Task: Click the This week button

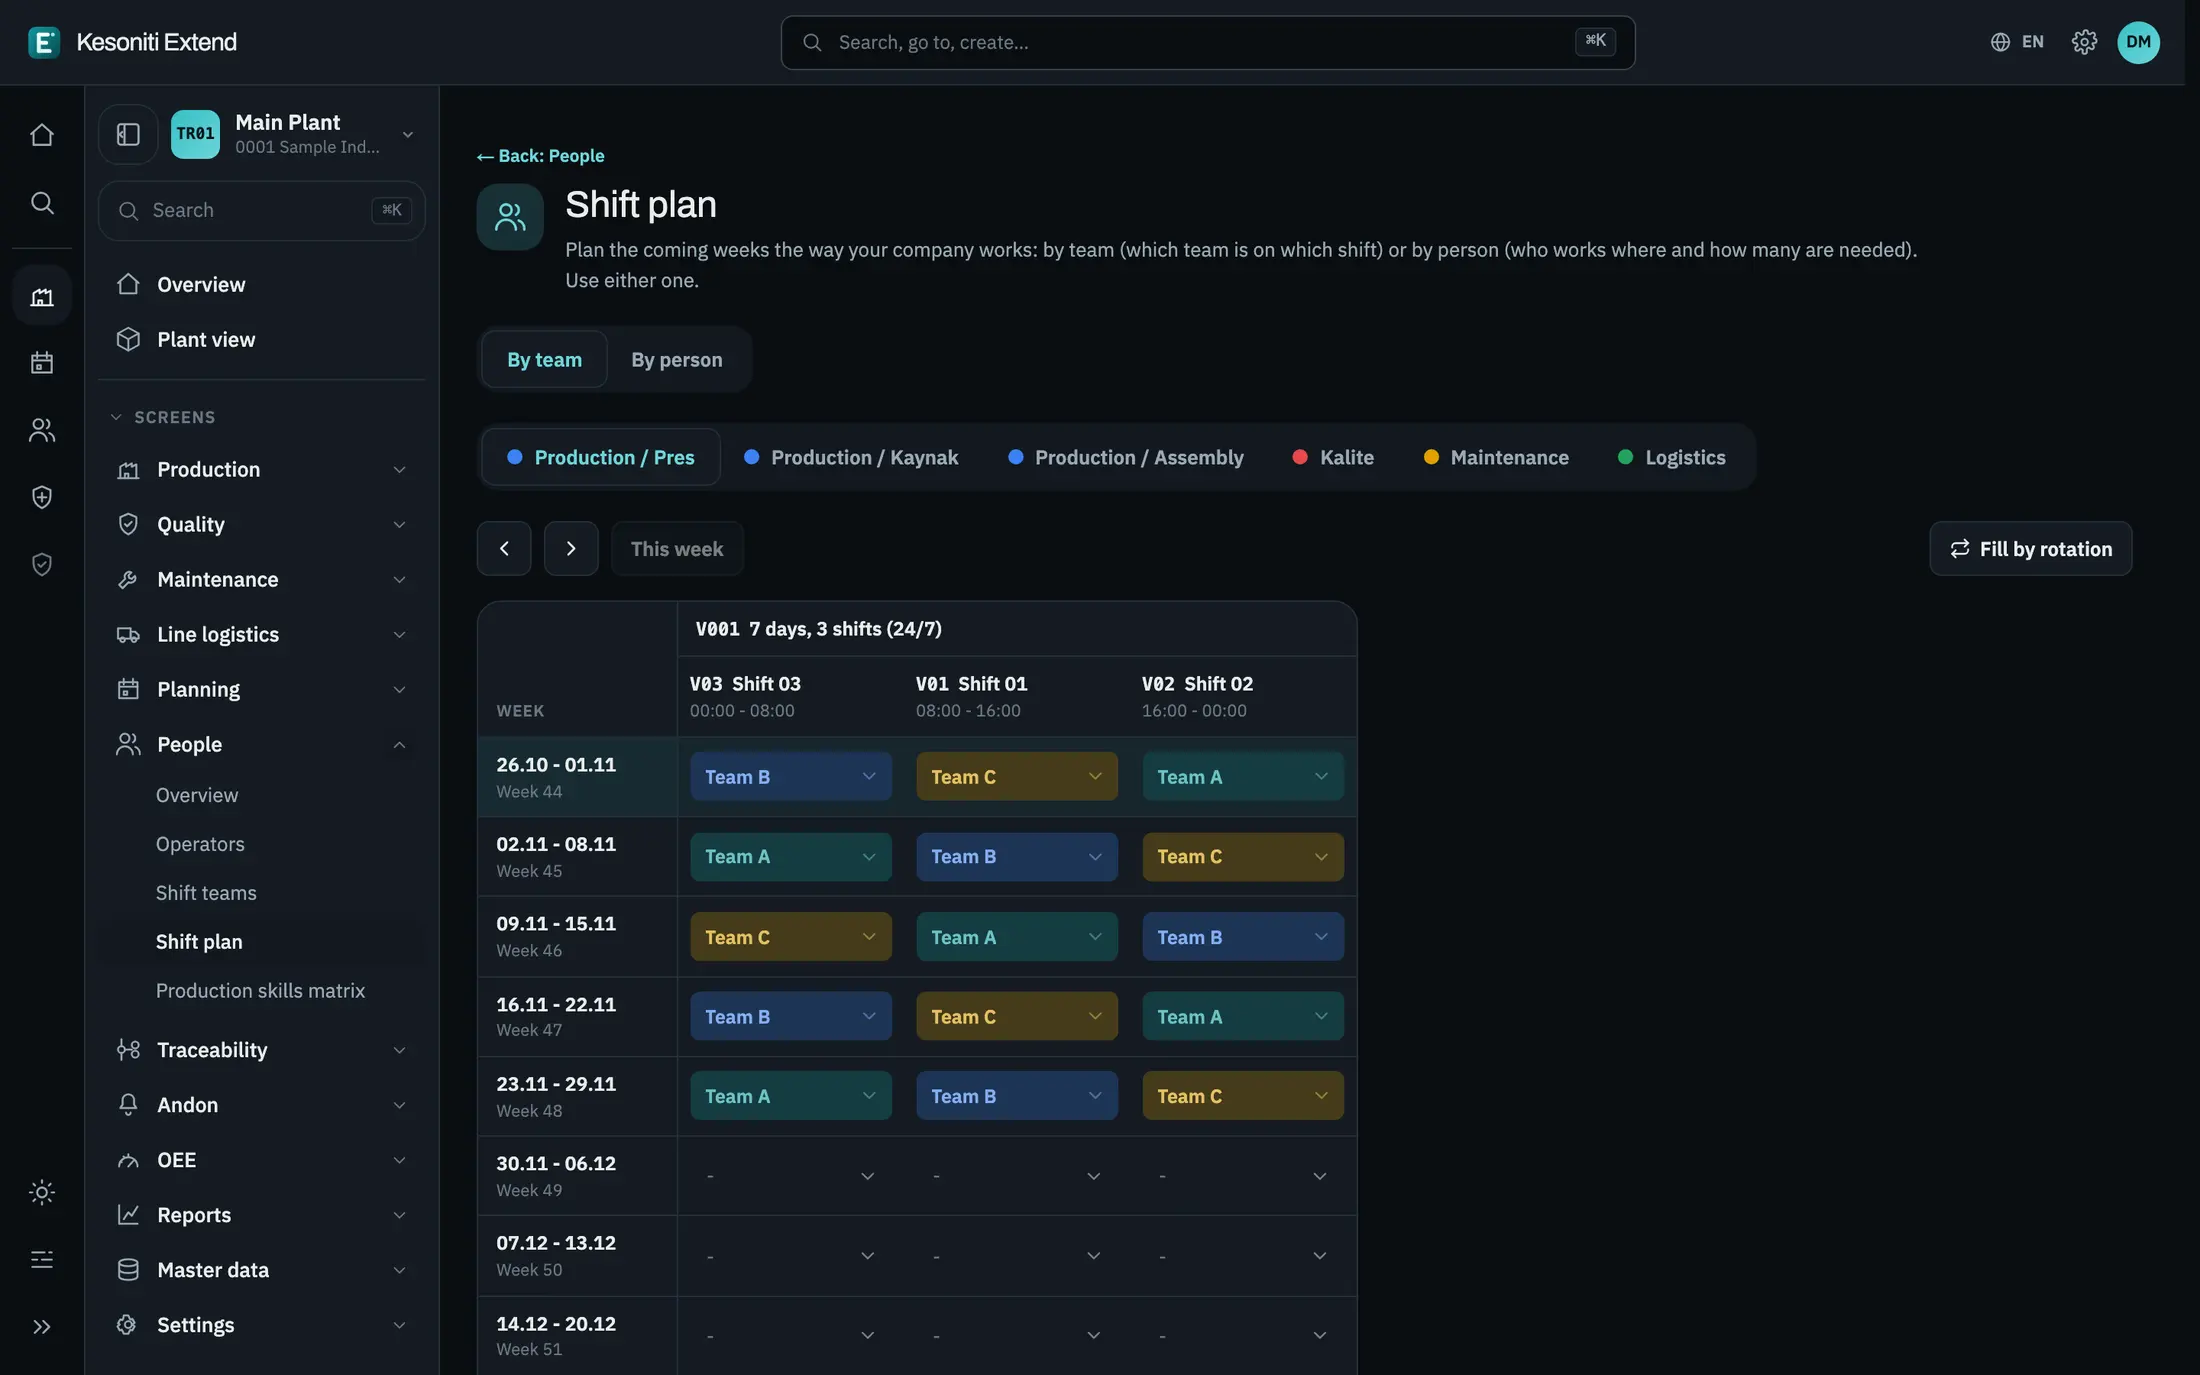Action: [x=677, y=548]
